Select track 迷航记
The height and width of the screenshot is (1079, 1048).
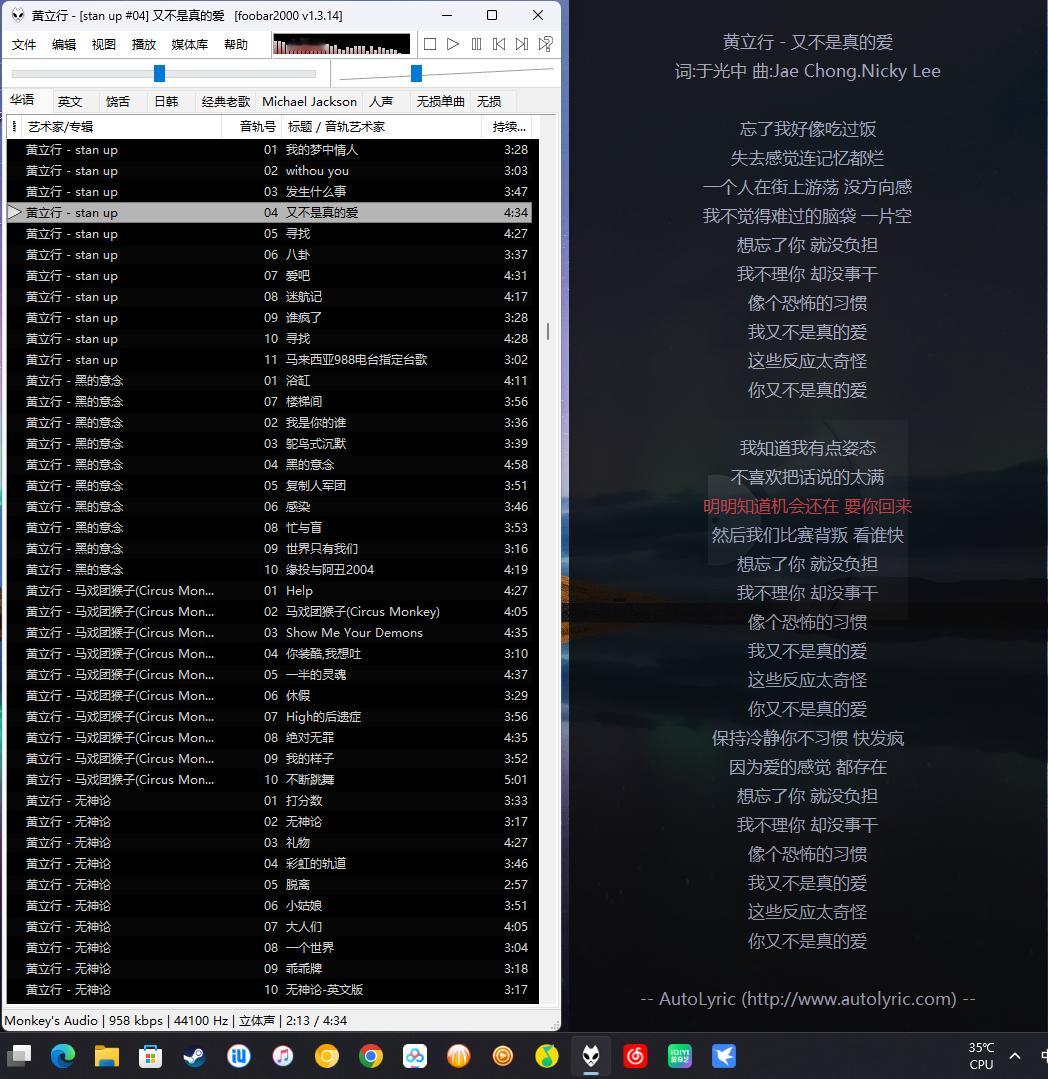(x=269, y=297)
